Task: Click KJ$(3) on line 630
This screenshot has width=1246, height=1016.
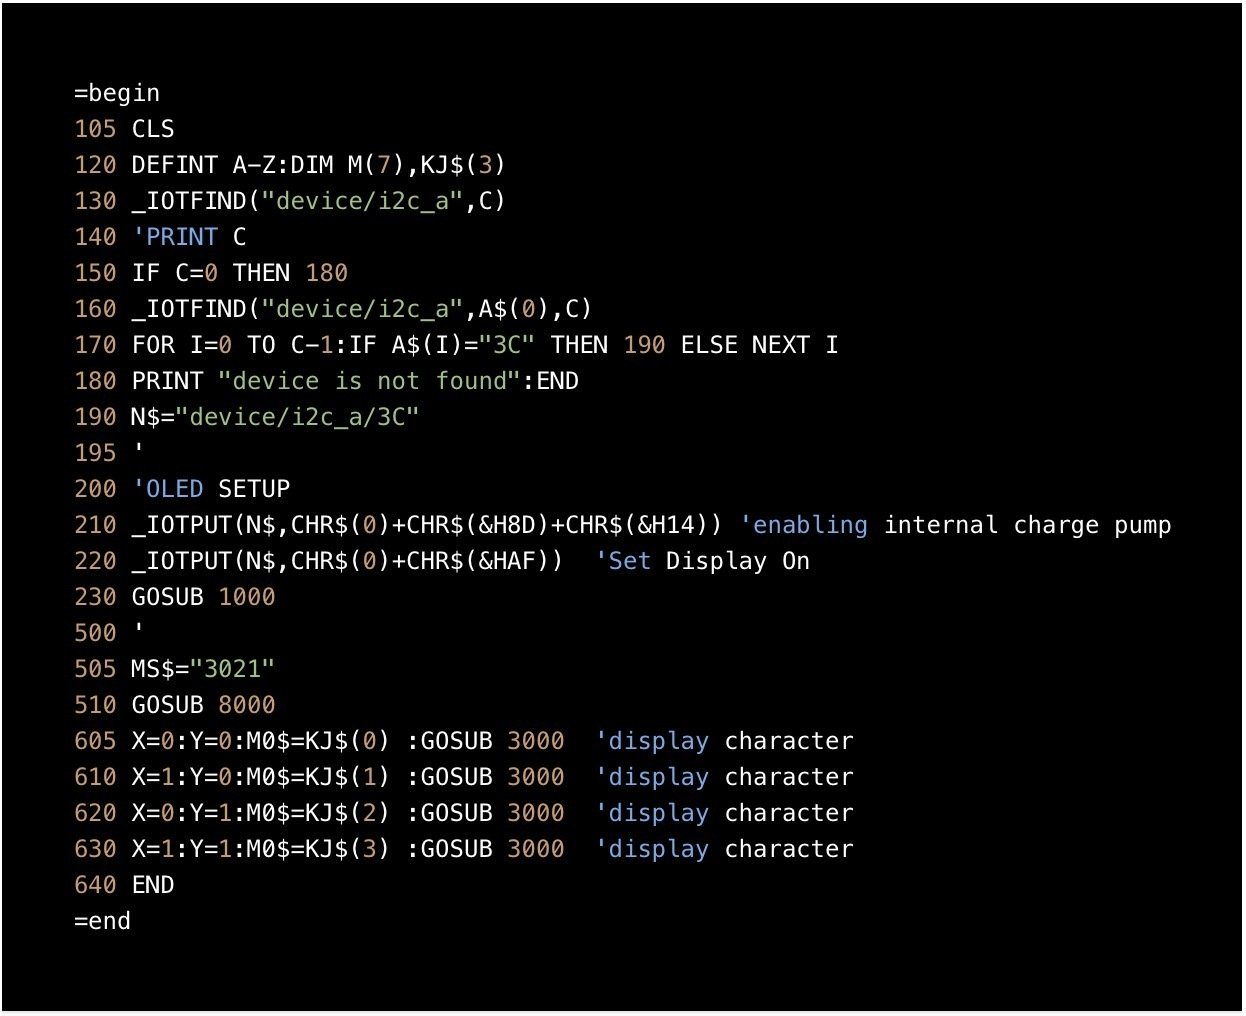Action: click(x=347, y=849)
